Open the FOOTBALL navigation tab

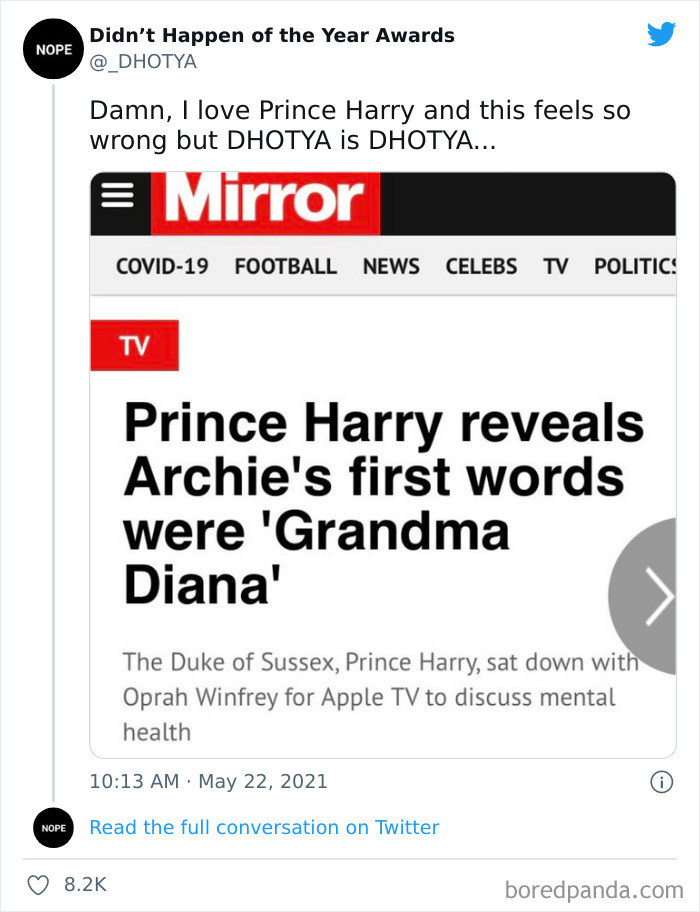(285, 266)
